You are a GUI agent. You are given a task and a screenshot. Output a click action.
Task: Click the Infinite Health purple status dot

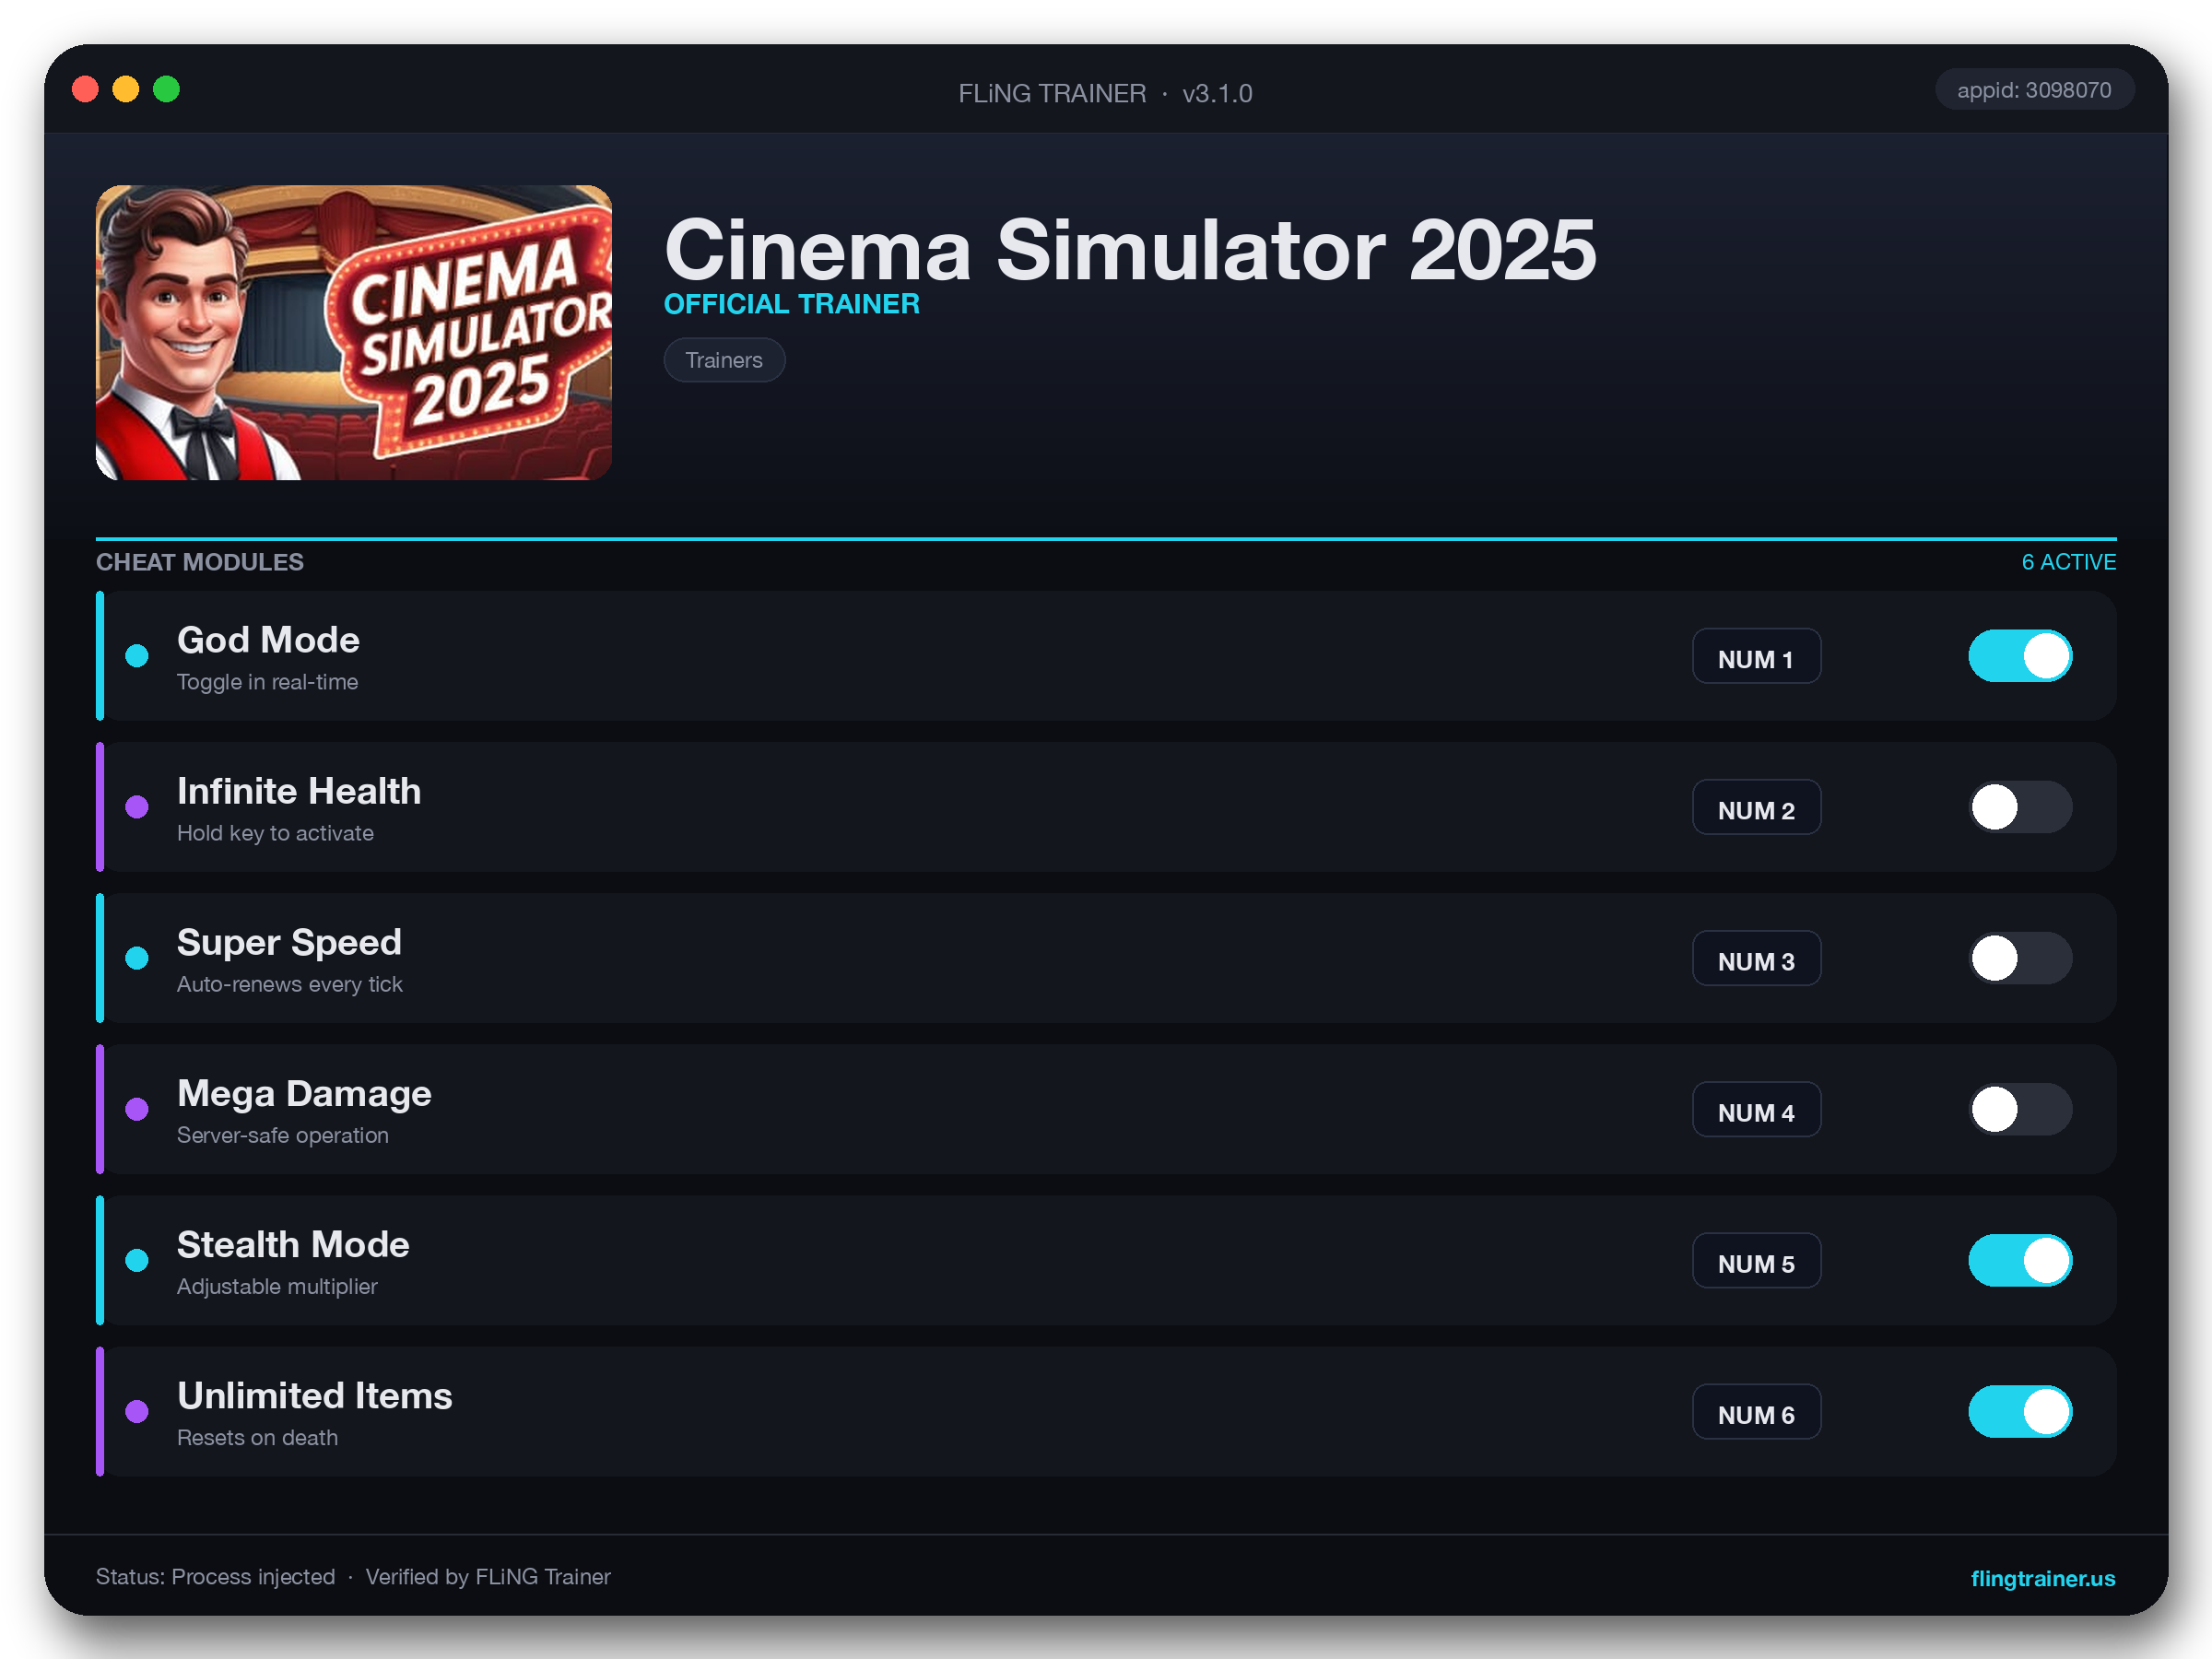(137, 807)
